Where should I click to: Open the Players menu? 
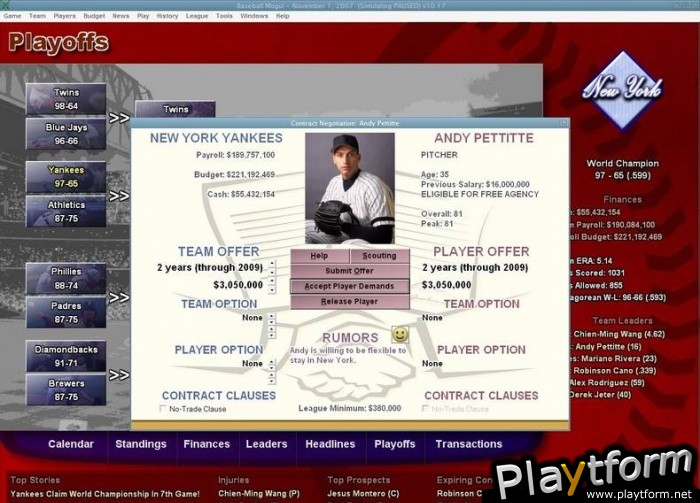pyautogui.click(x=64, y=16)
